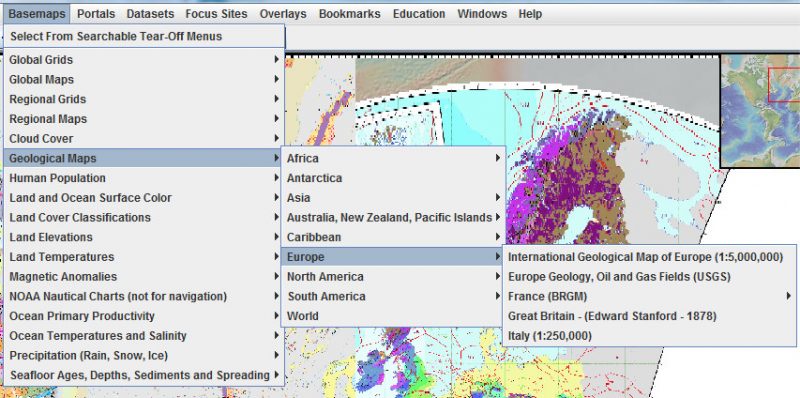The width and height of the screenshot is (800, 398).
Task: Click Select From Searchable Tear-Off Menus
Action: coord(144,36)
